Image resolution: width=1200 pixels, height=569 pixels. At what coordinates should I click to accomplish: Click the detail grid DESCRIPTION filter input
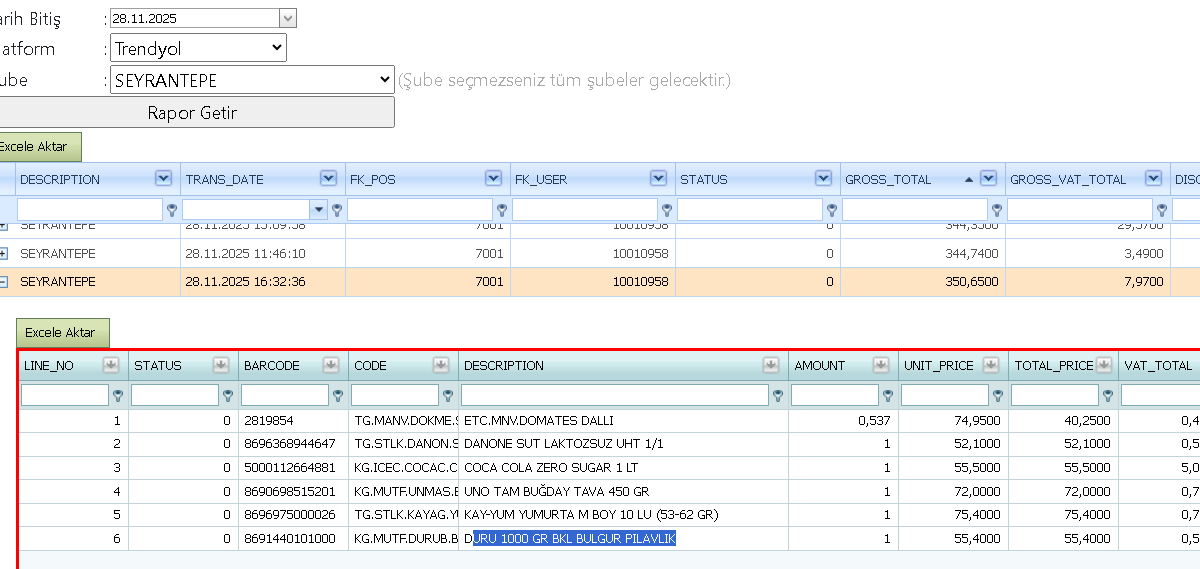click(x=615, y=395)
